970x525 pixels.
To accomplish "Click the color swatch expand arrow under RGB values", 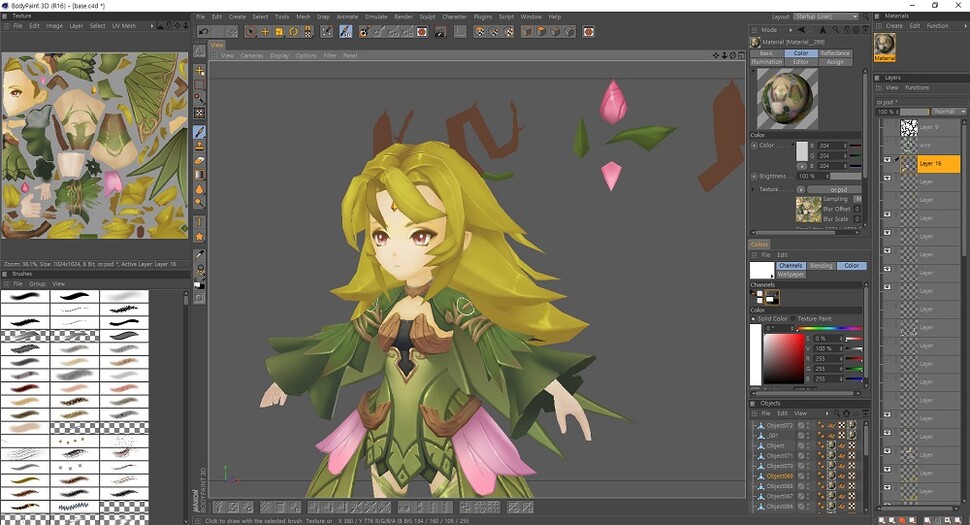I will [802, 166].
